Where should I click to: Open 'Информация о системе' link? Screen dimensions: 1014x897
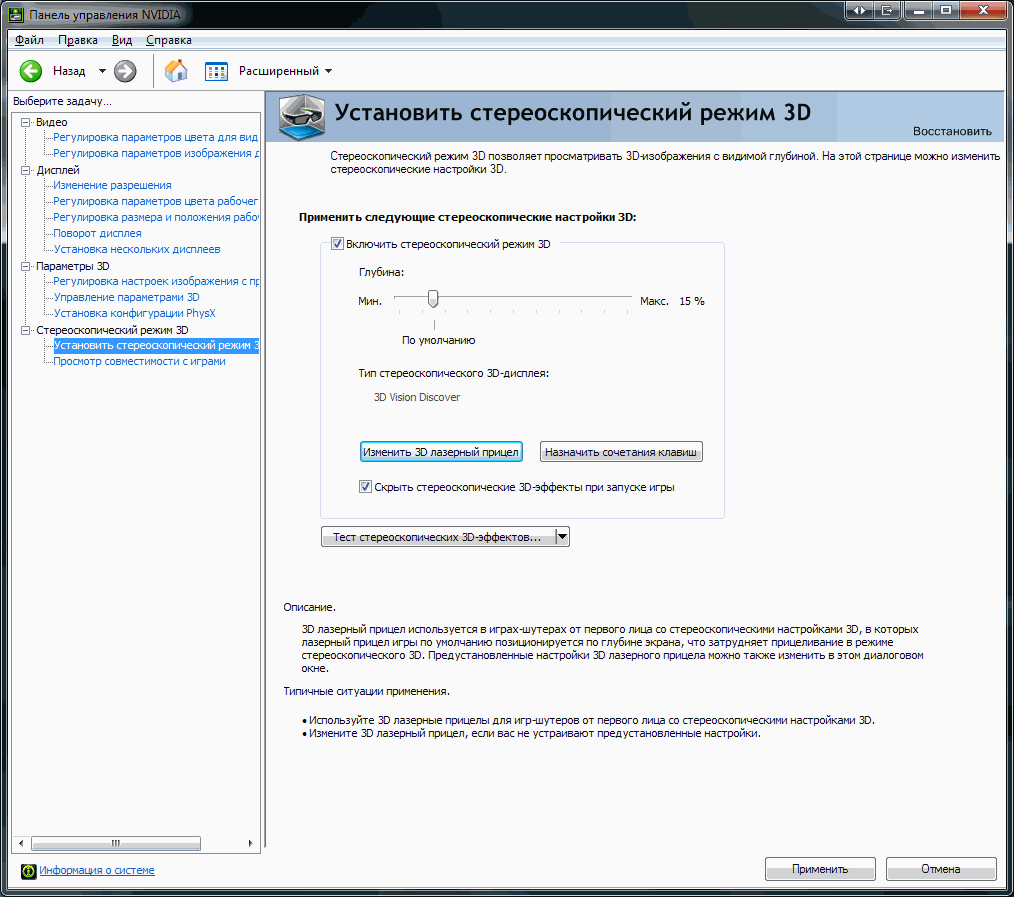97,870
